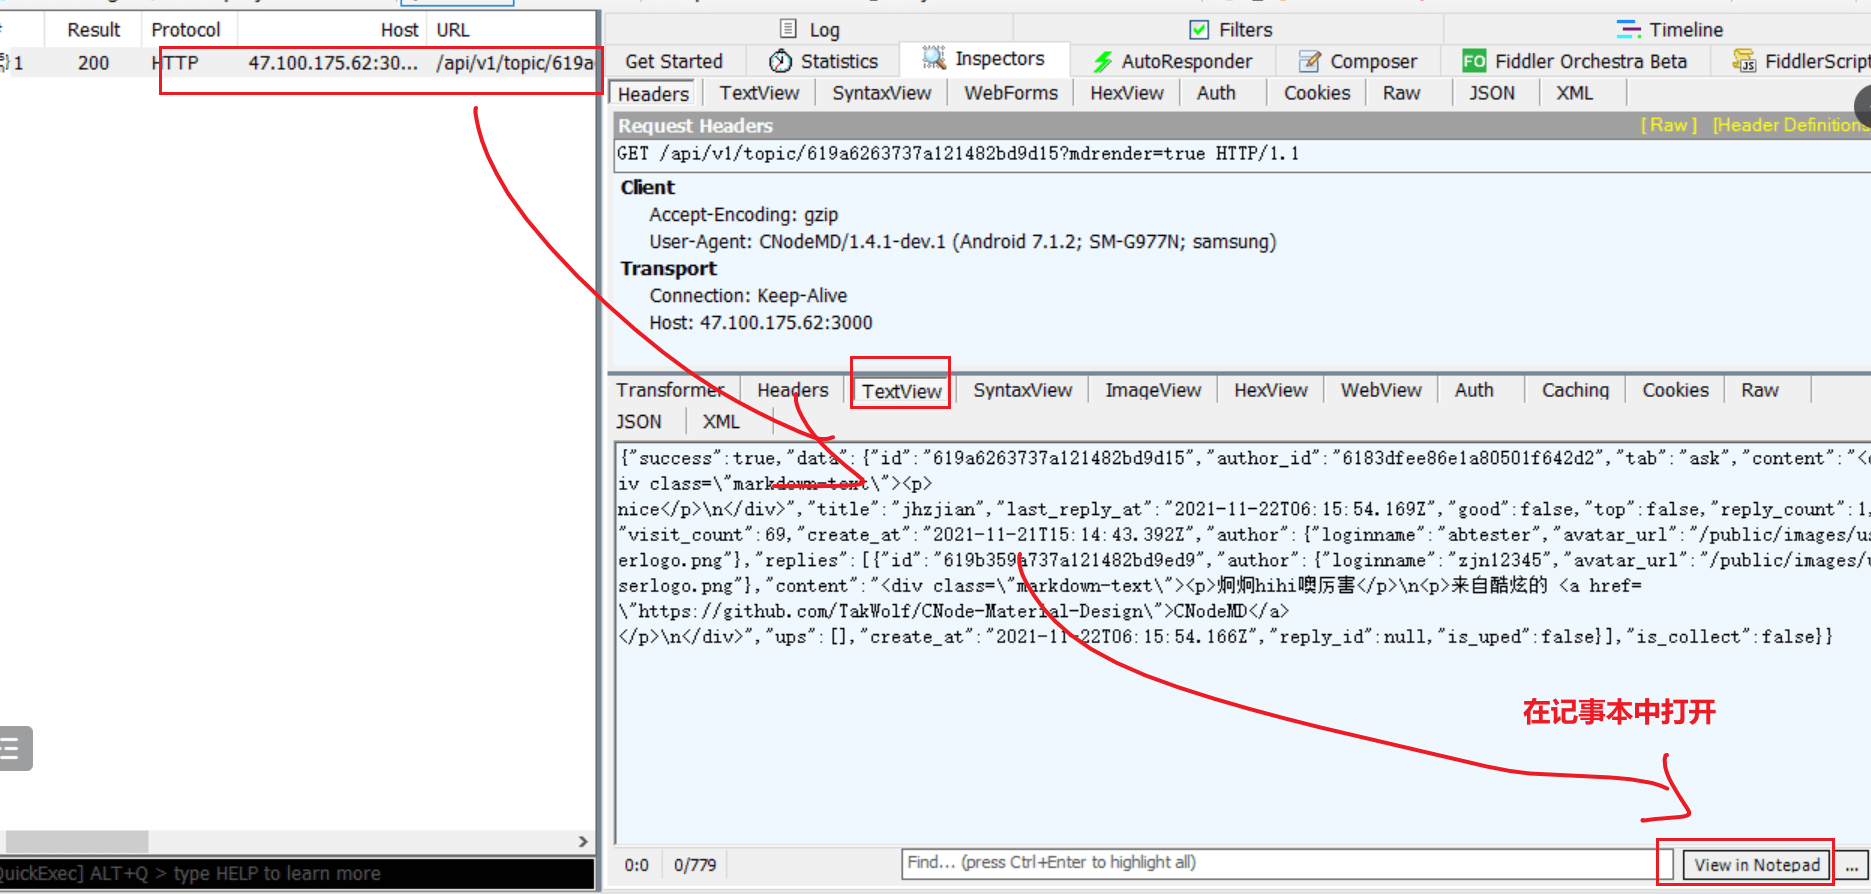The width and height of the screenshot is (1871, 894).
Task: Click the Log document icon
Action: (788, 29)
